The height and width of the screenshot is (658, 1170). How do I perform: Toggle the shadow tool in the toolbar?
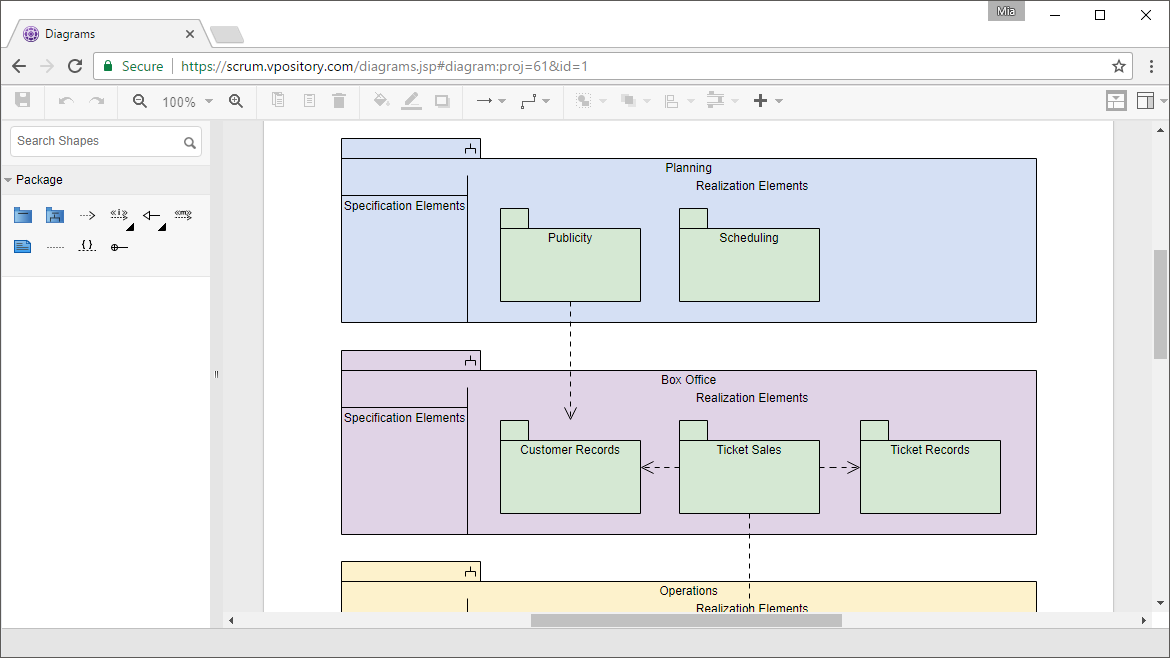[442, 101]
